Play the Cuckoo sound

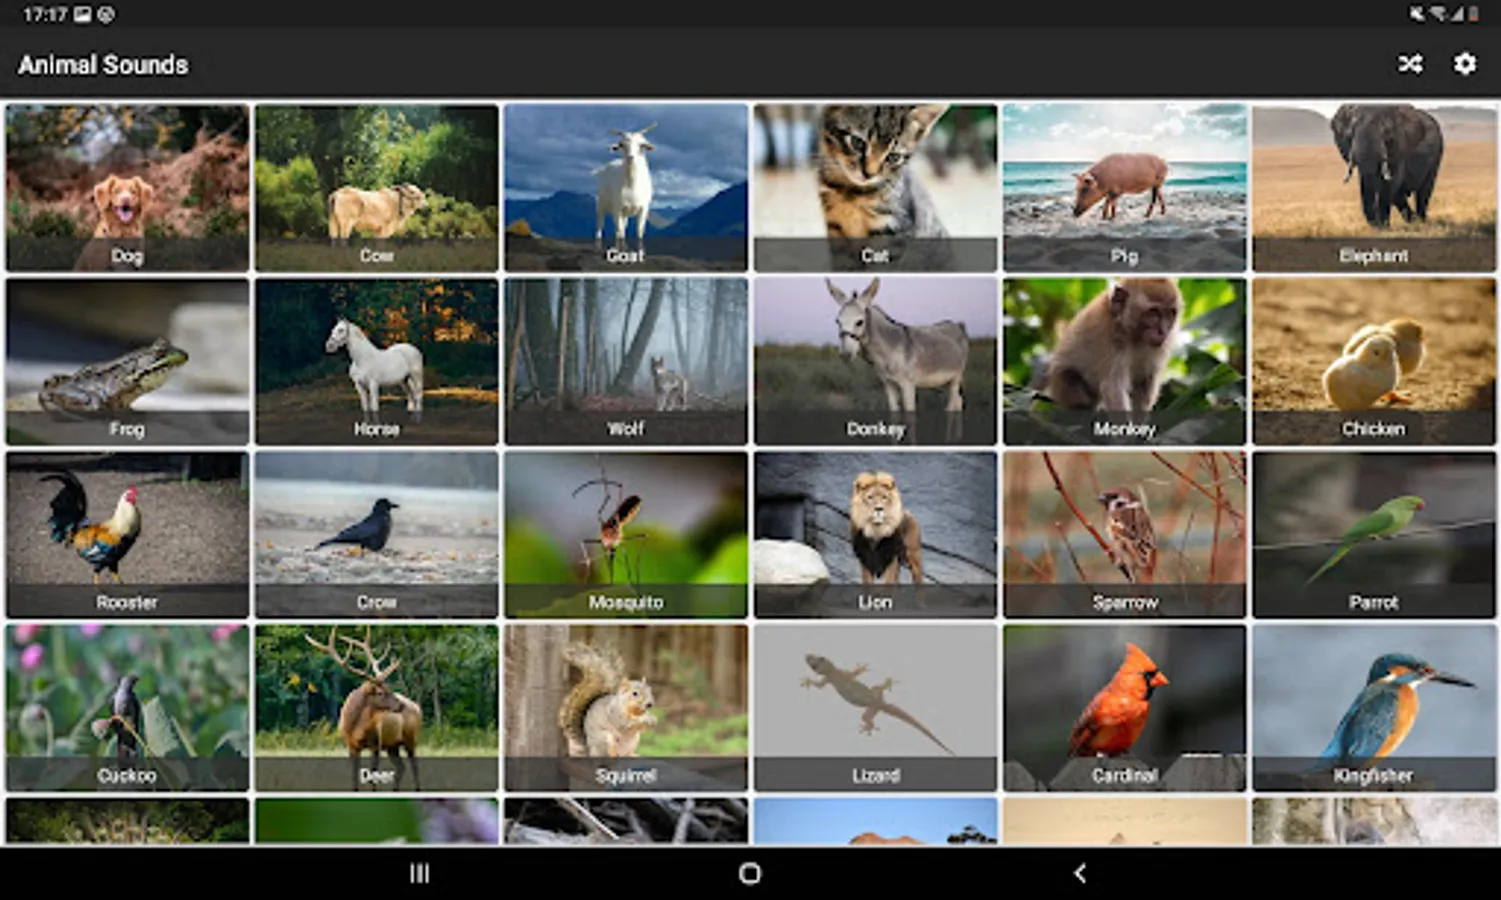[x=127, y=708]
